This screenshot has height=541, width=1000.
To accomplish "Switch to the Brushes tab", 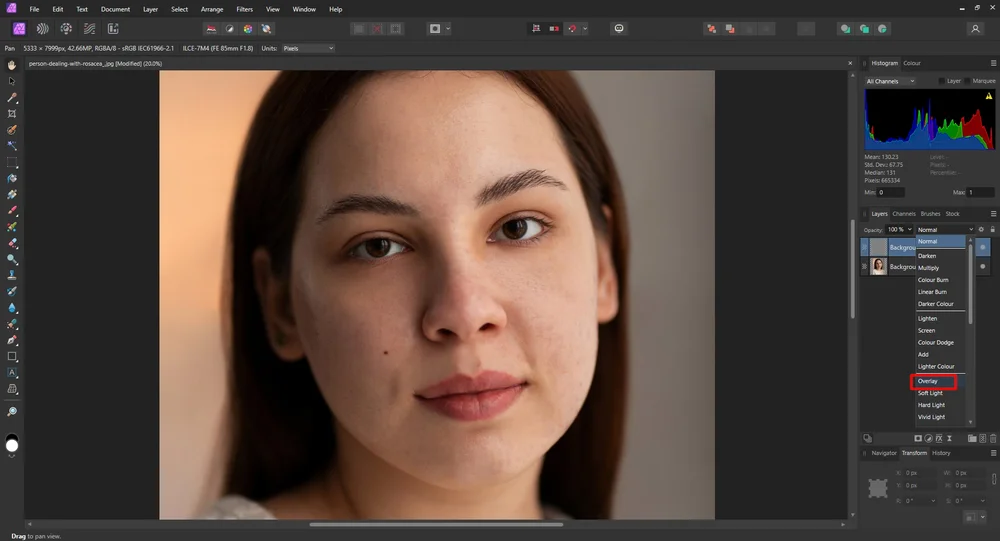I will click(x=930, y=214).
